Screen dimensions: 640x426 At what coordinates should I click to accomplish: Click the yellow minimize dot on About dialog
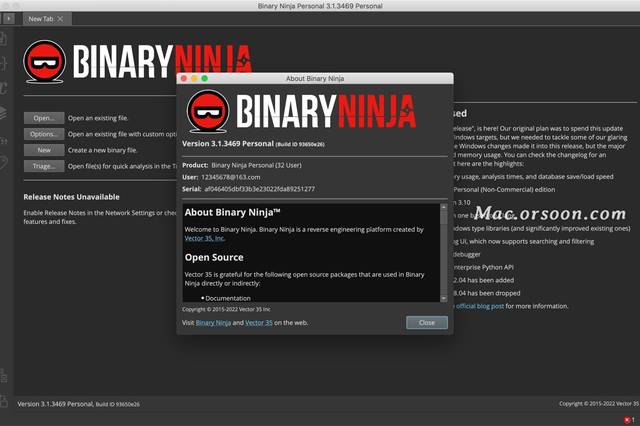click(194, 78)
